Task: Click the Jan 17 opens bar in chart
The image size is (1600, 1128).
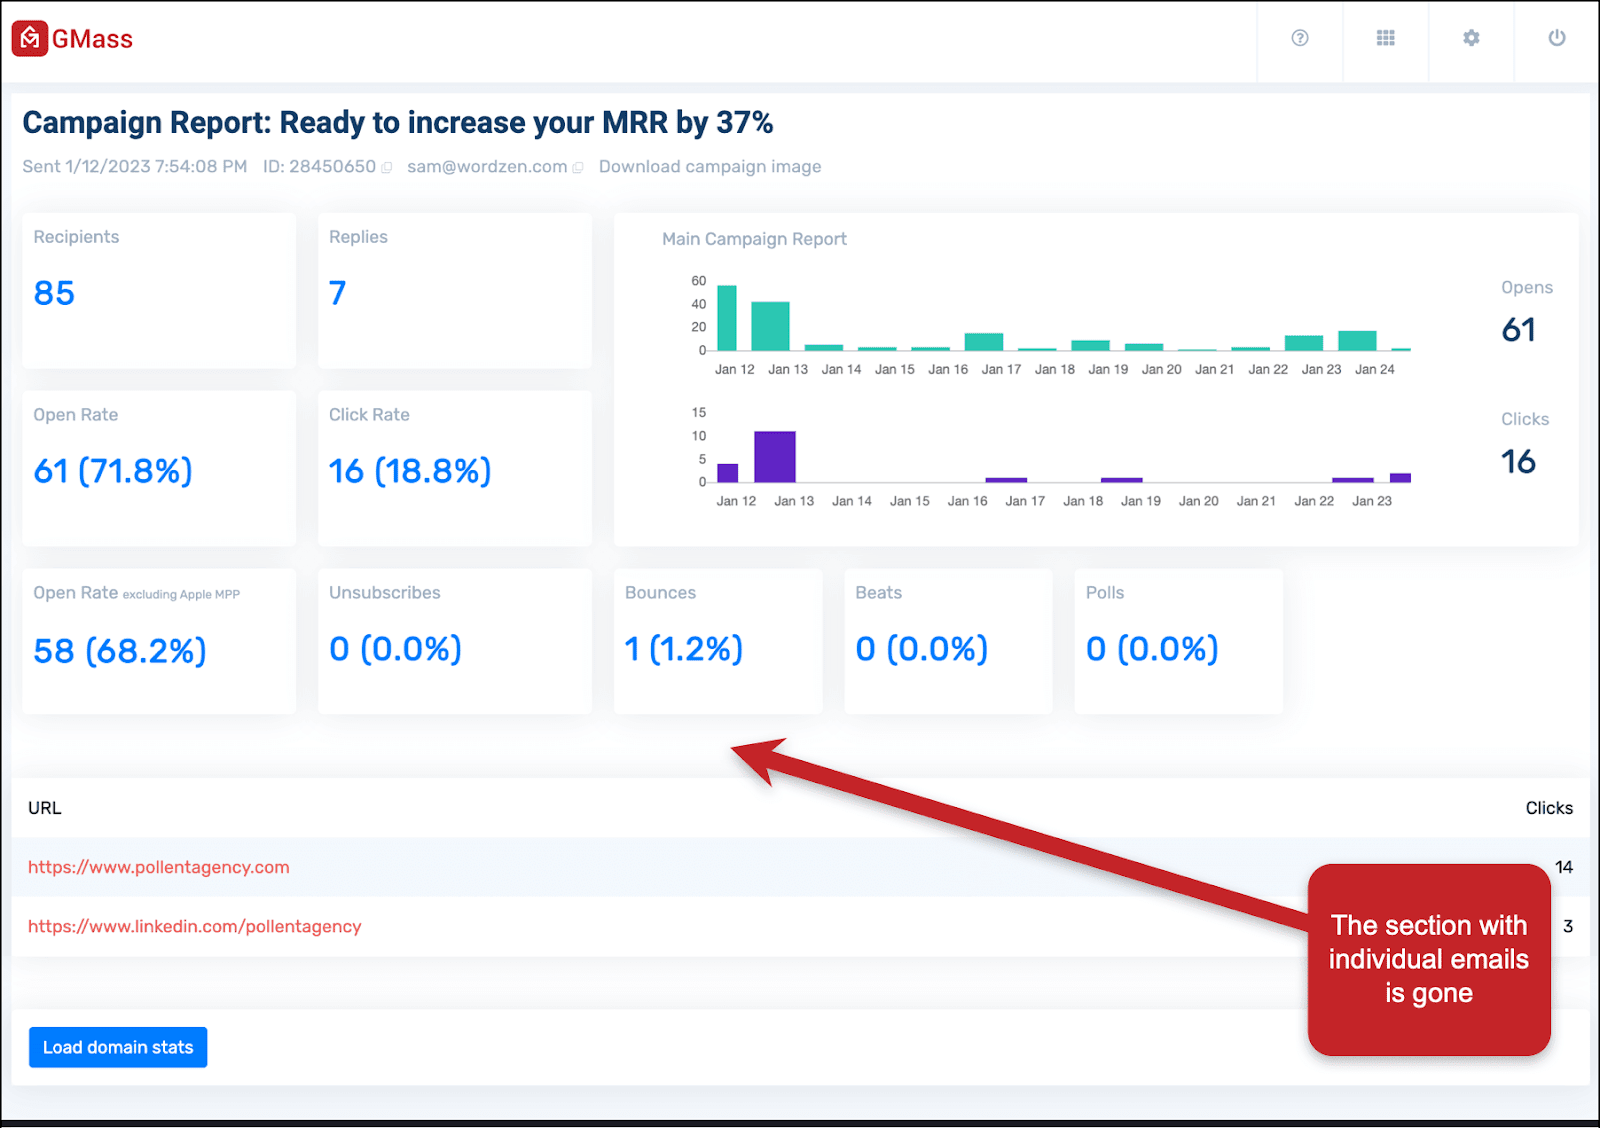Action: (984, 342)
